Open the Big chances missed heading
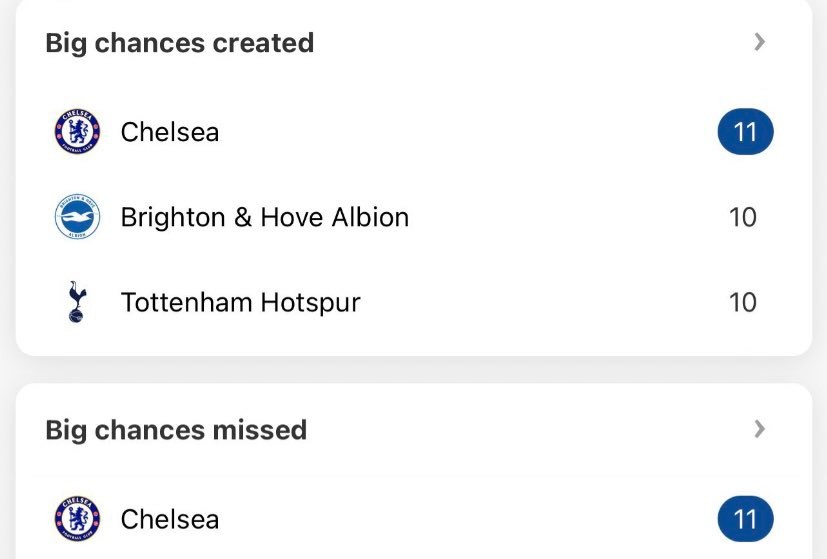This screenshot has width=827, height=559. [176, 430]
